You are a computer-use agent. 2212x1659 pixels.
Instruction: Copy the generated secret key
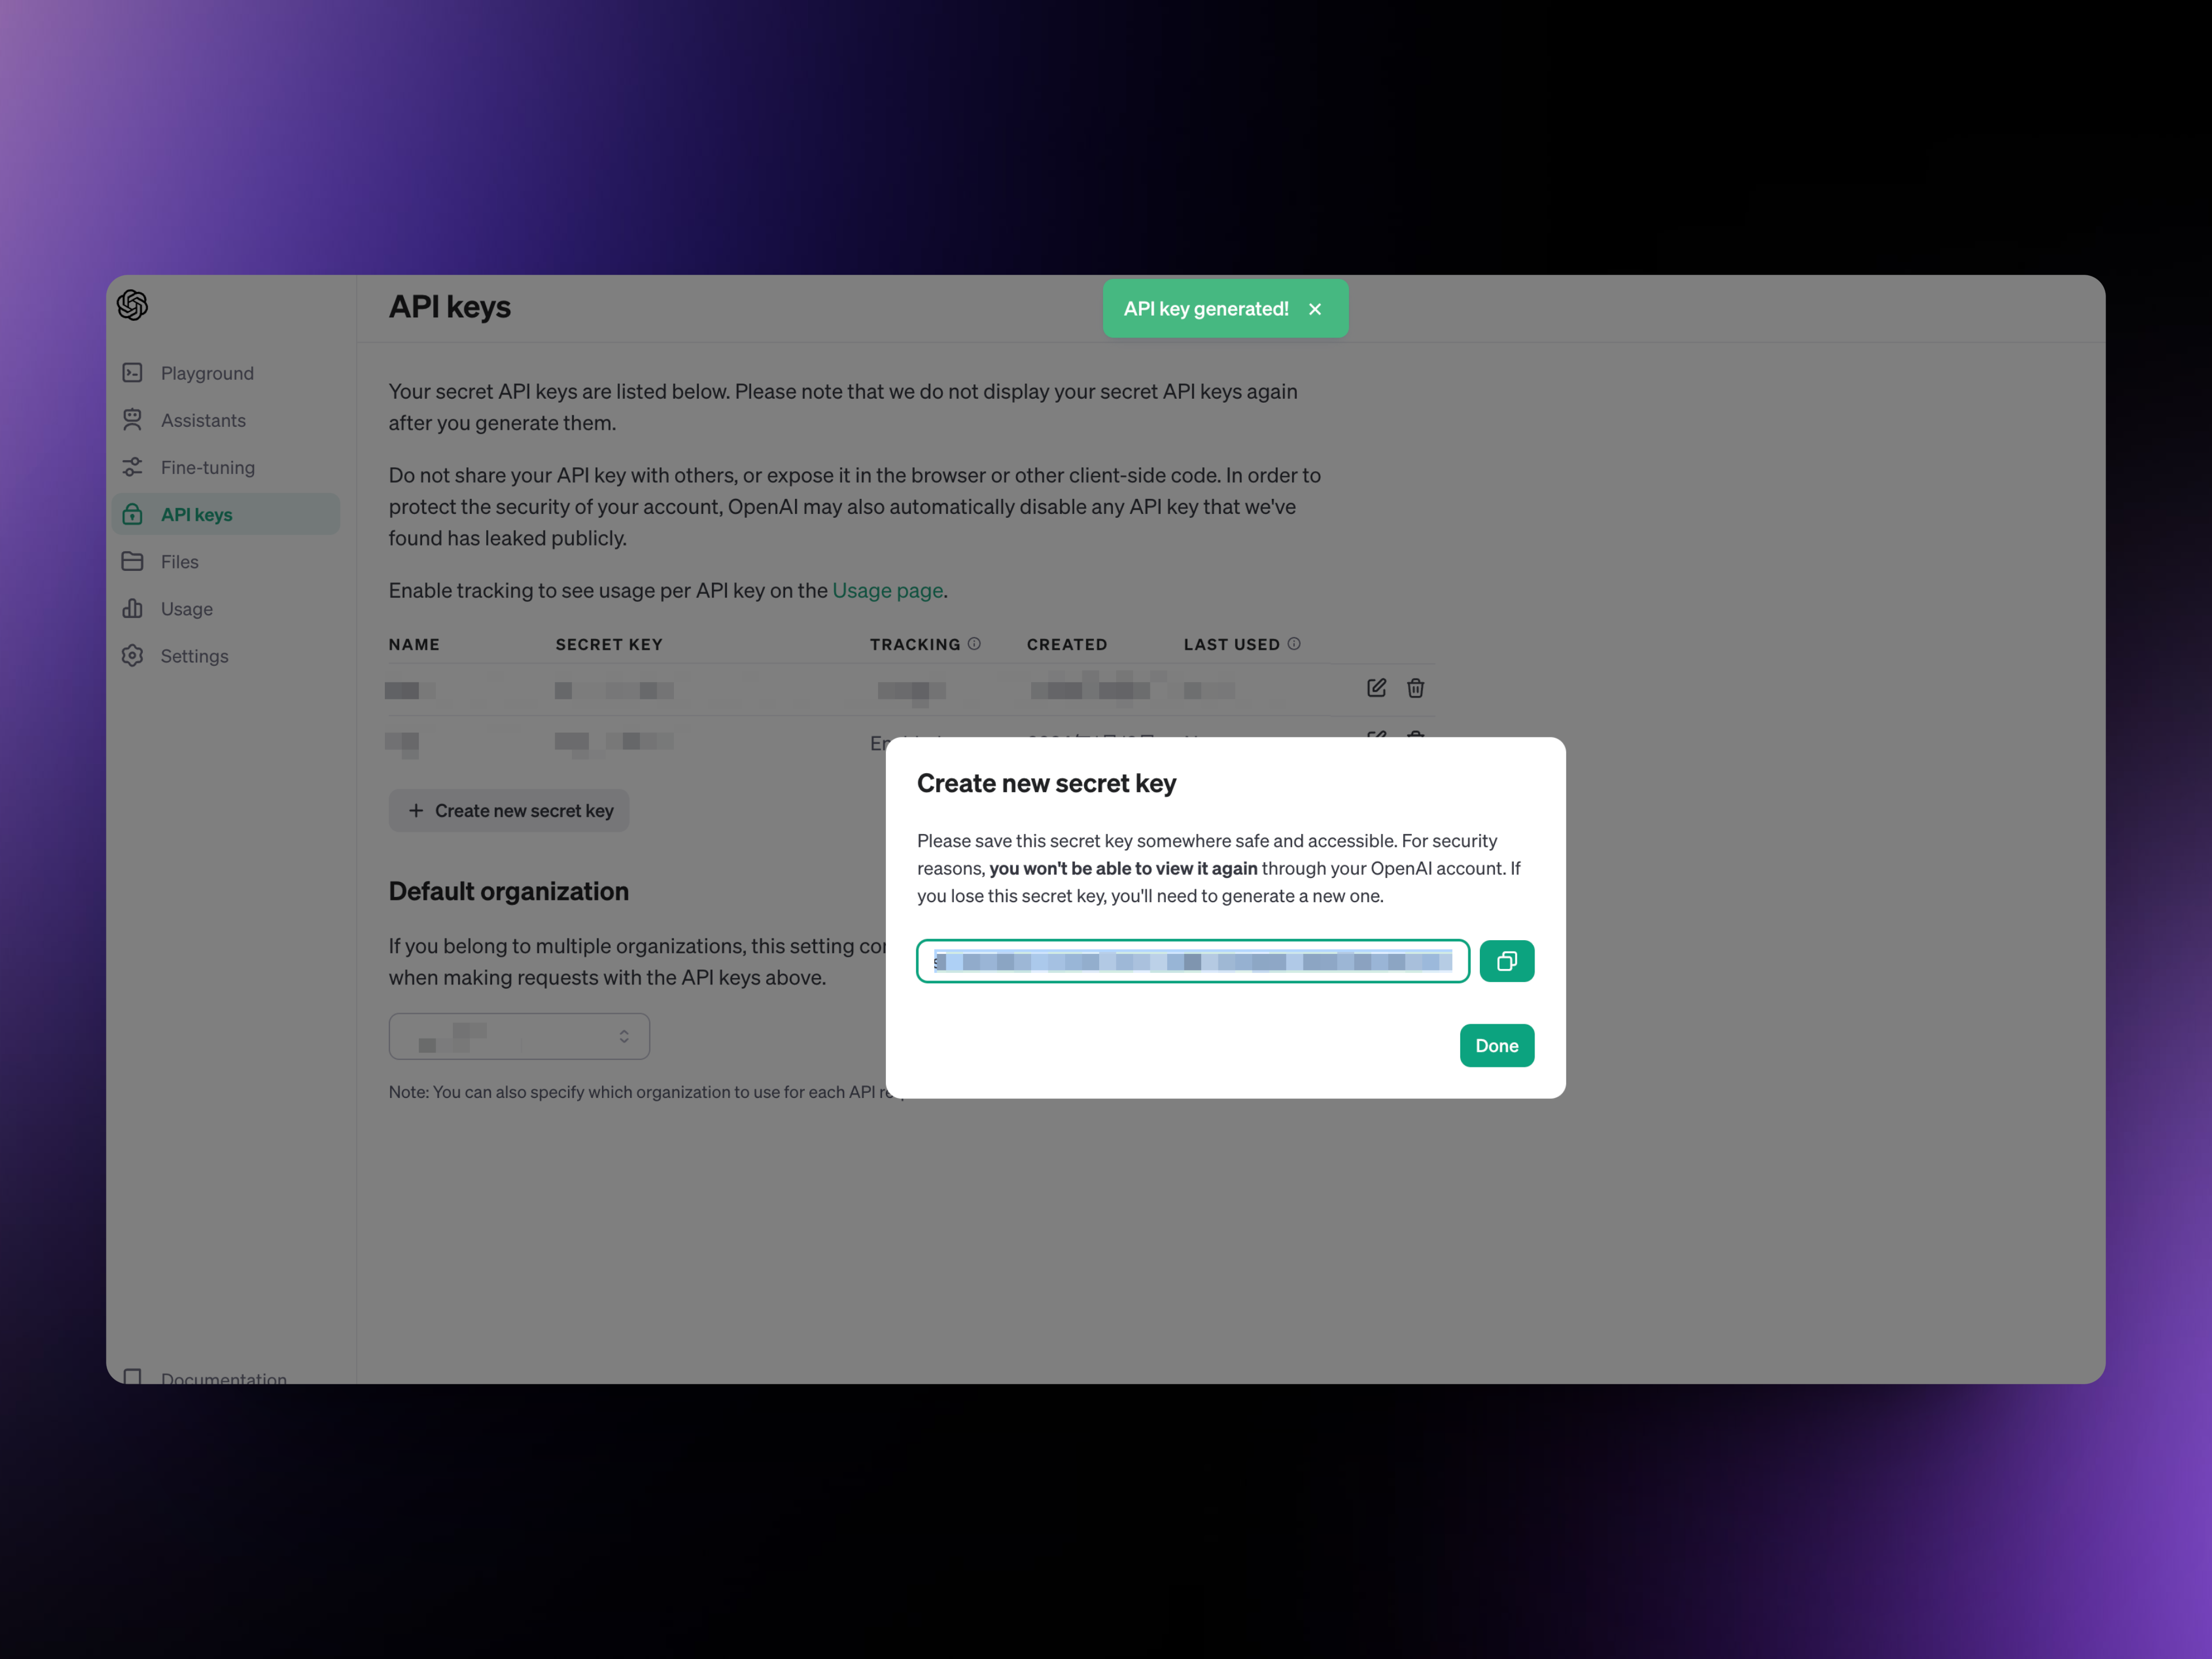click(x=1506, y=961)
